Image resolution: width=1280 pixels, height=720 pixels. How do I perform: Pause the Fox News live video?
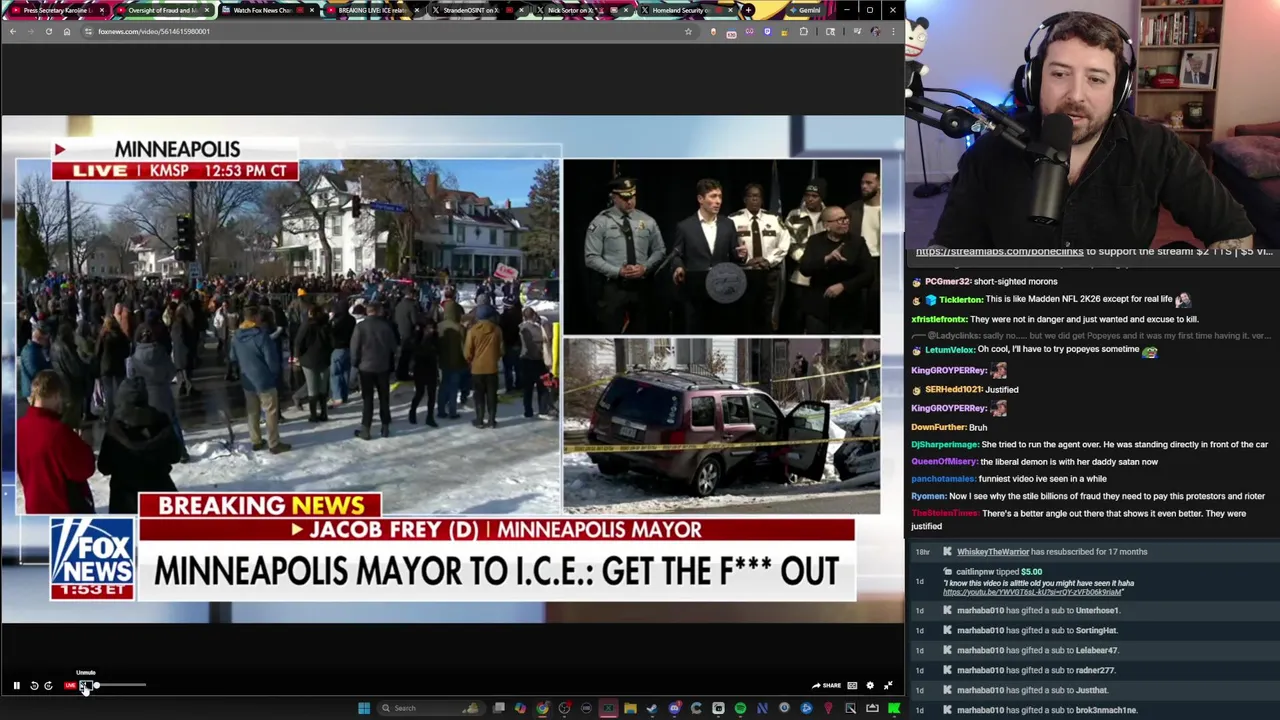[x=16, y=685]
